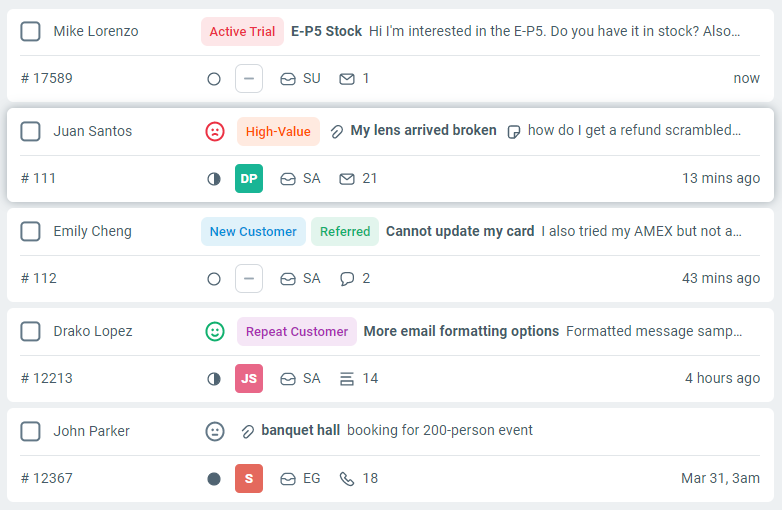Click the happy face icon for Drako Lopez
782x510 pixels.
point(215,331)
